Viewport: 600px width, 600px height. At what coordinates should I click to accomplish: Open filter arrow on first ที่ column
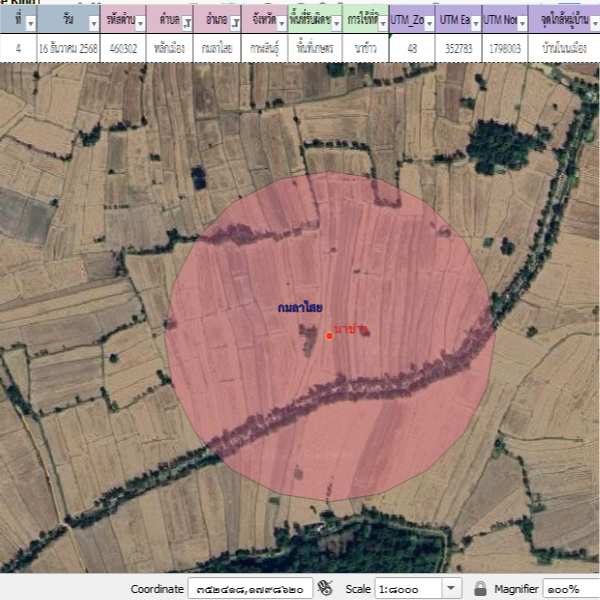tap(29, 22)
